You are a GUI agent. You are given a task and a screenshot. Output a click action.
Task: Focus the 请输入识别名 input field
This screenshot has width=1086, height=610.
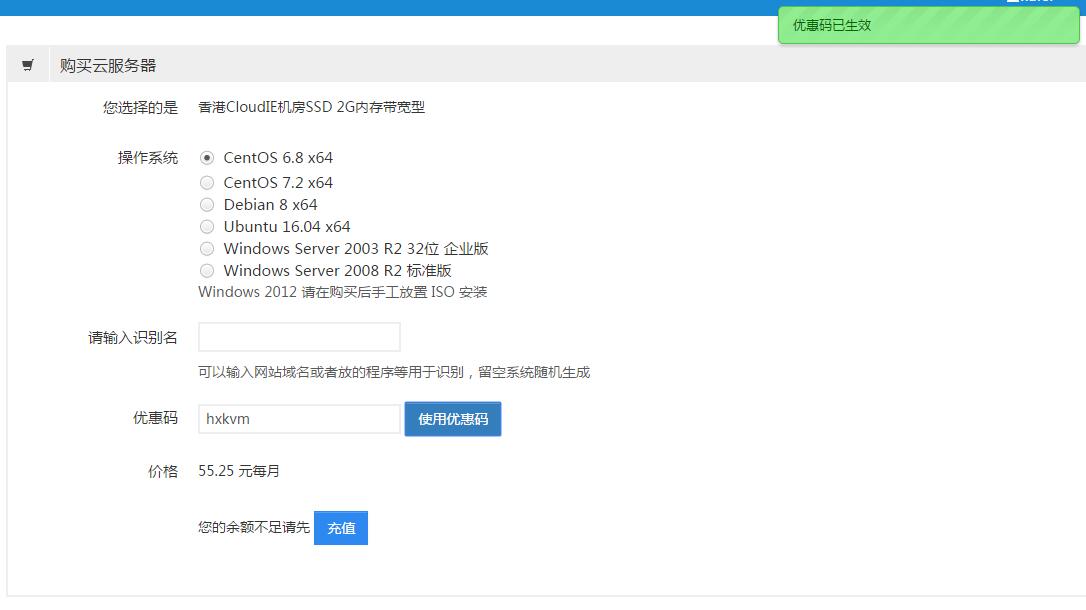click(299, 337)
